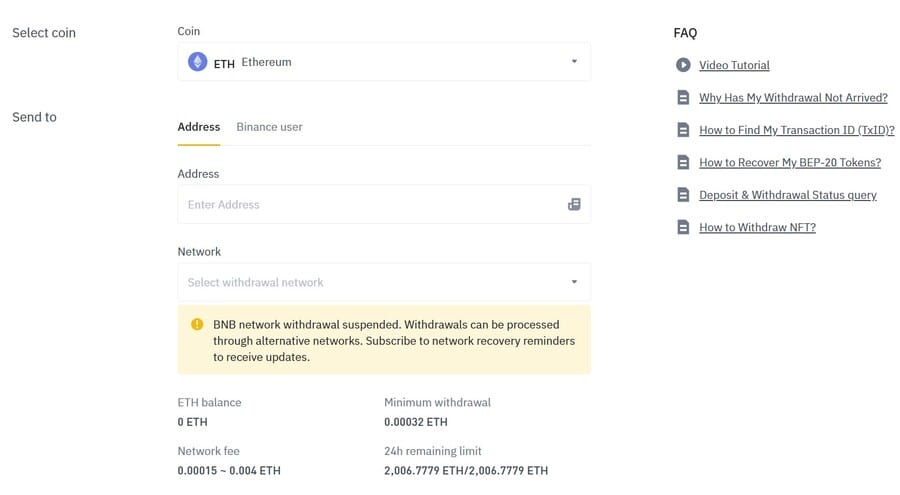Click the 0.00032 ETH minimum withdrawal value
The image size is (900, 495).
point(416,421)
